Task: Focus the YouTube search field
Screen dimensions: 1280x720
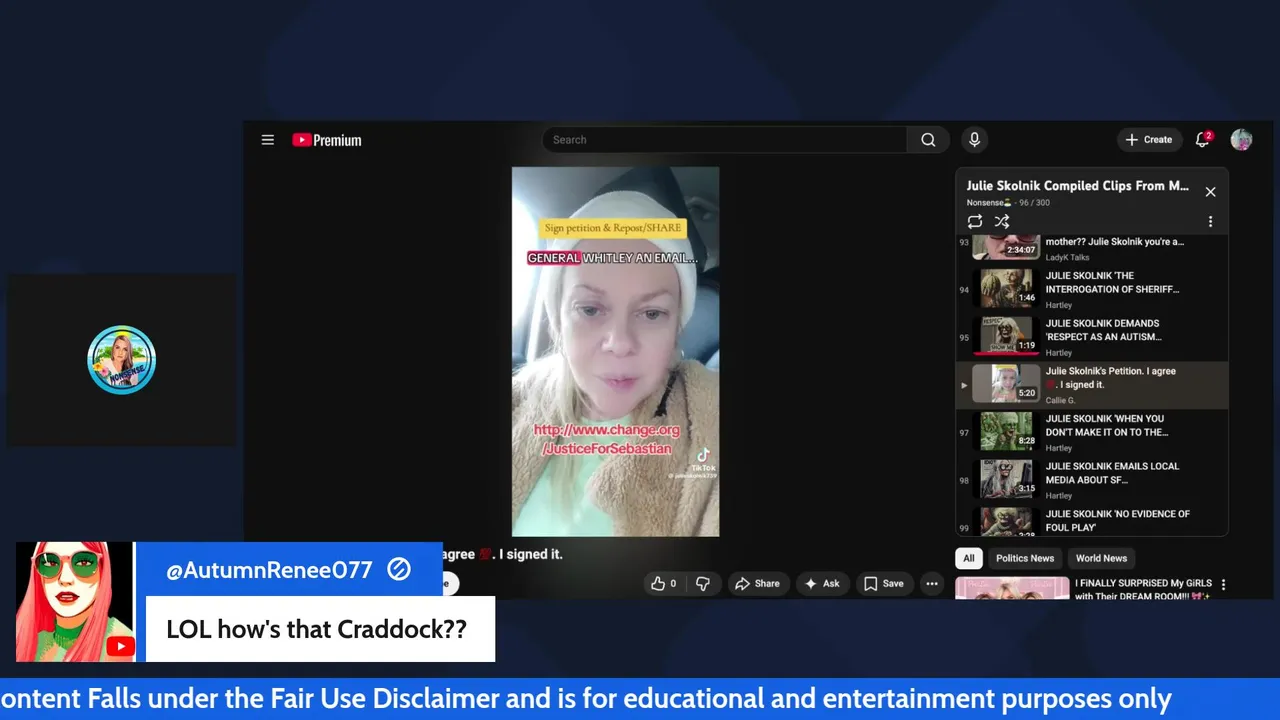Action: 724,140
